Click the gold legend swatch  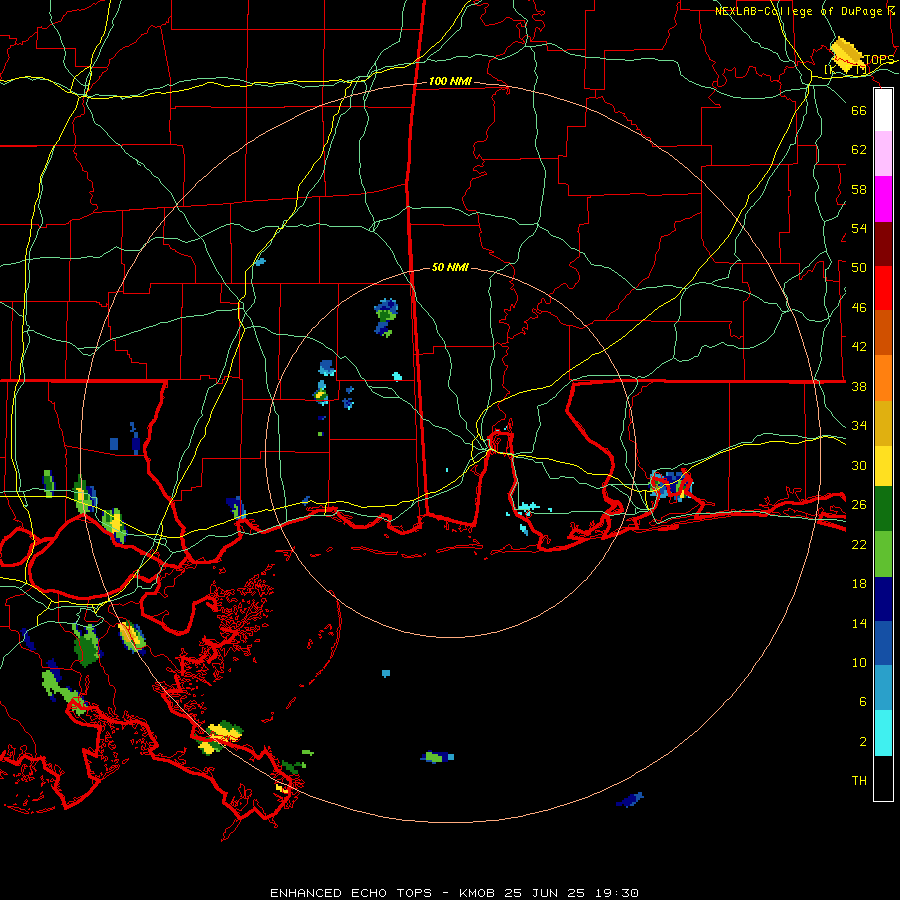[883, 423]
